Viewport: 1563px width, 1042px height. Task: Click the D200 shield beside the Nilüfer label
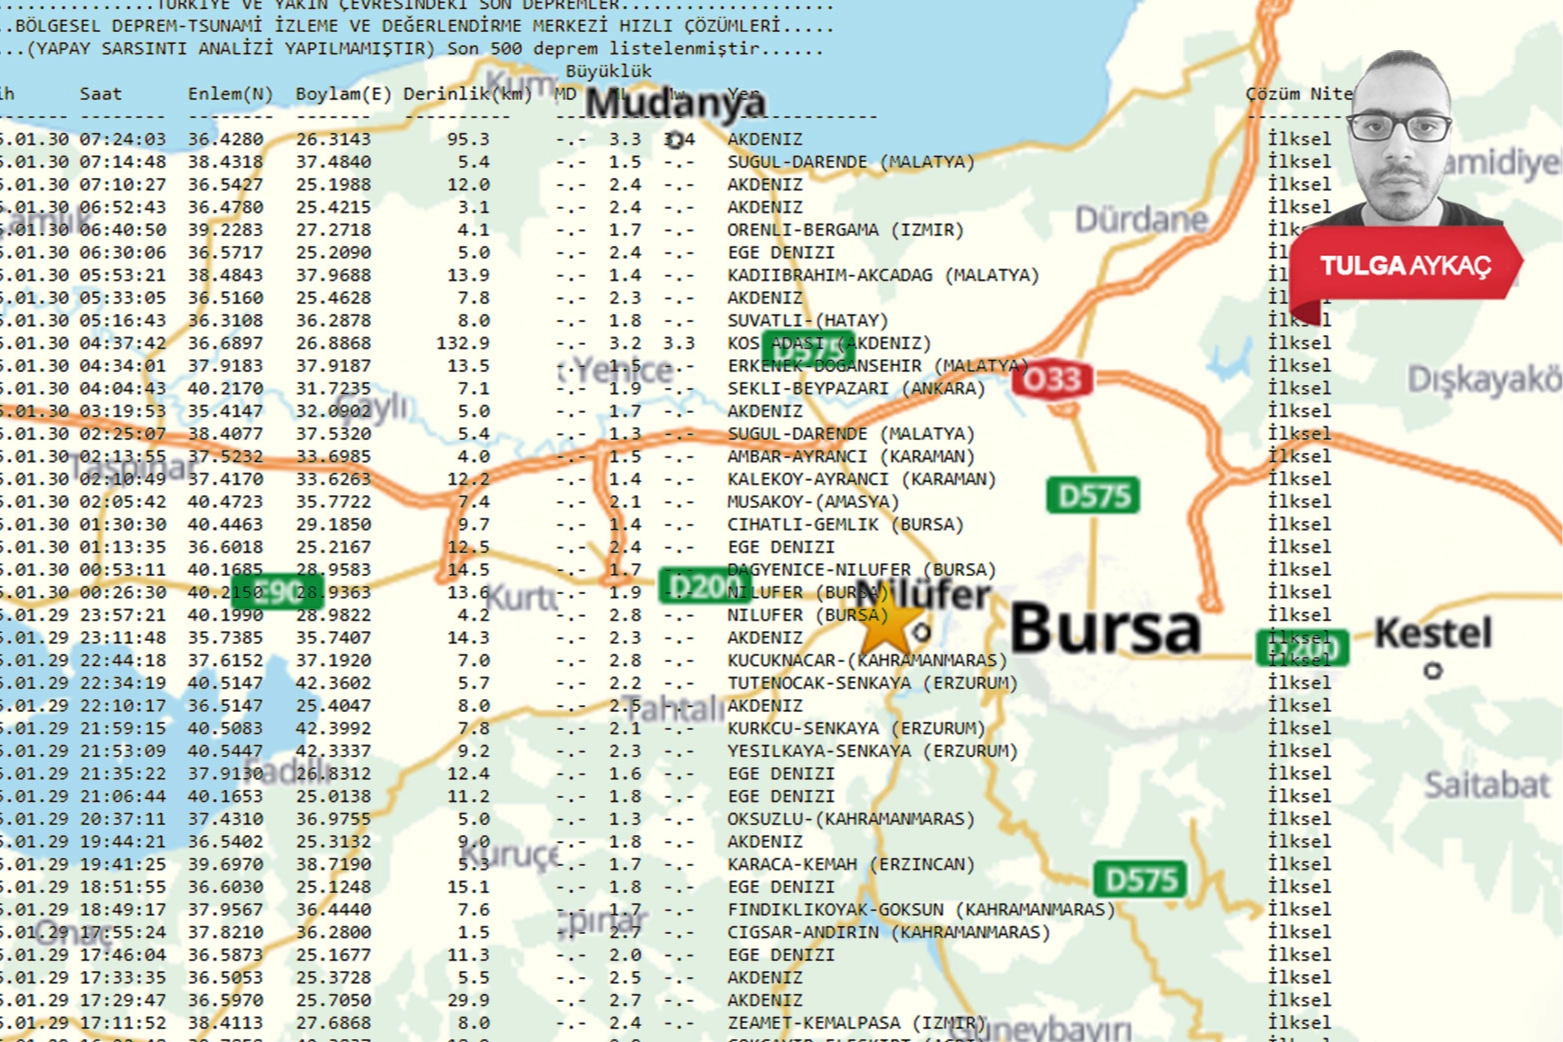click(x=705, y=586)
